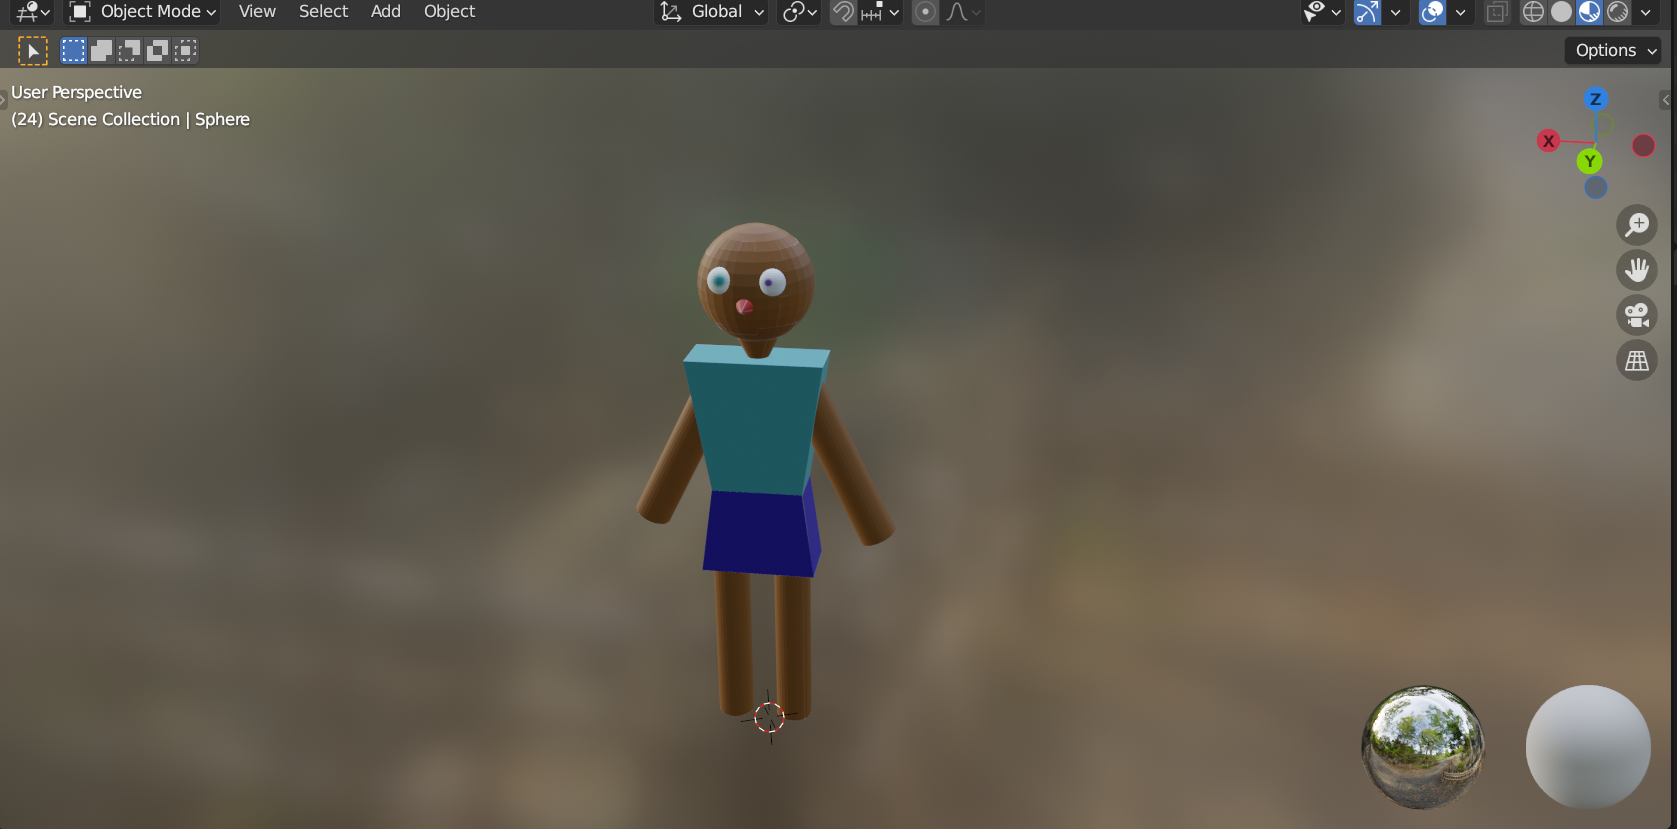The height and width of the screenshot is (829, 1677).
Task: Toggle snapping magnet
Action: click(x=843, y=12)
